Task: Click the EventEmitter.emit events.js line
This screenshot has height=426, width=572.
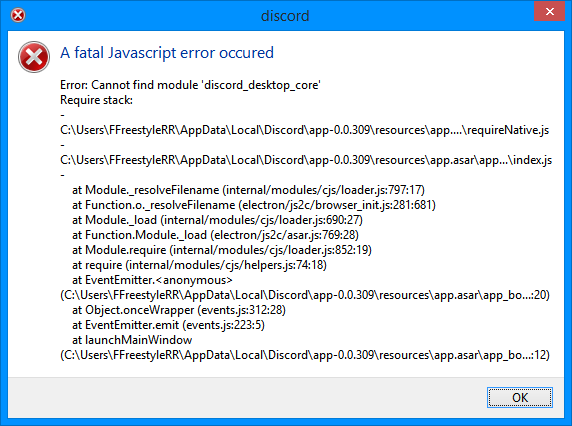Action: [x=168, y=325]
